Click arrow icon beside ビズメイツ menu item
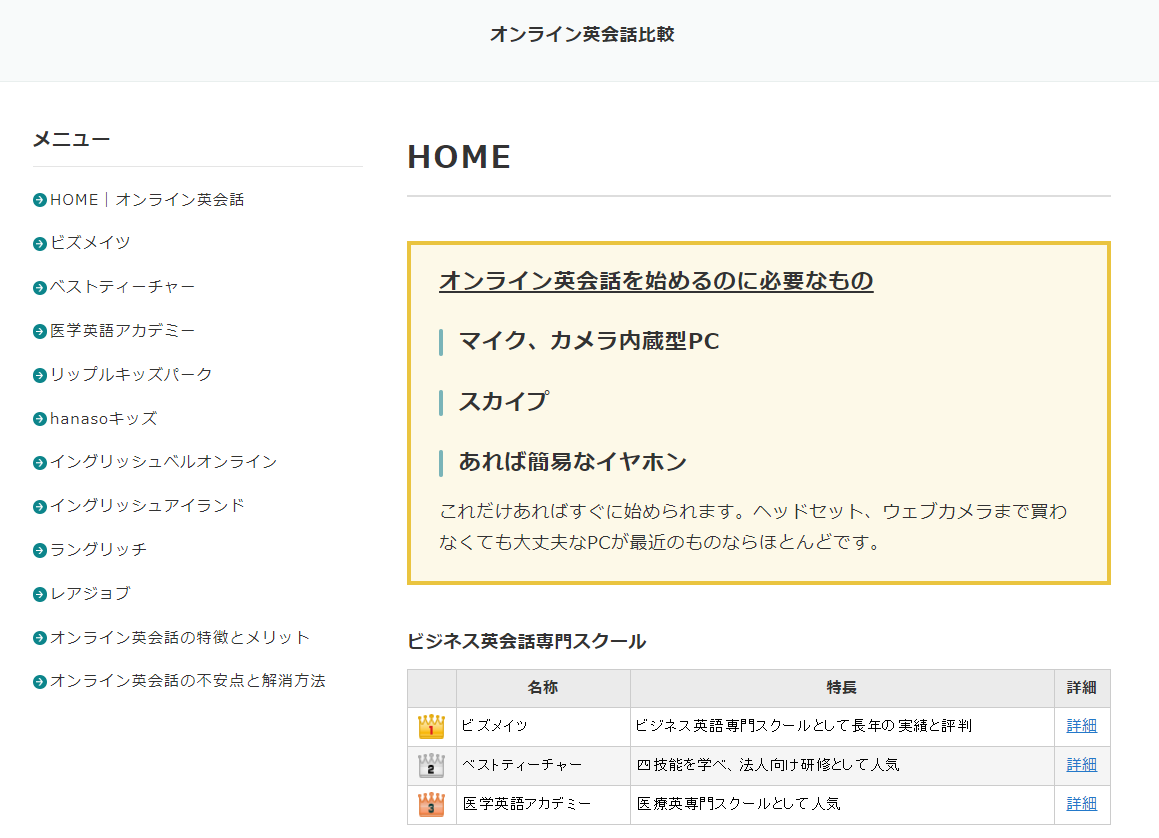 [x=40, y=243]
